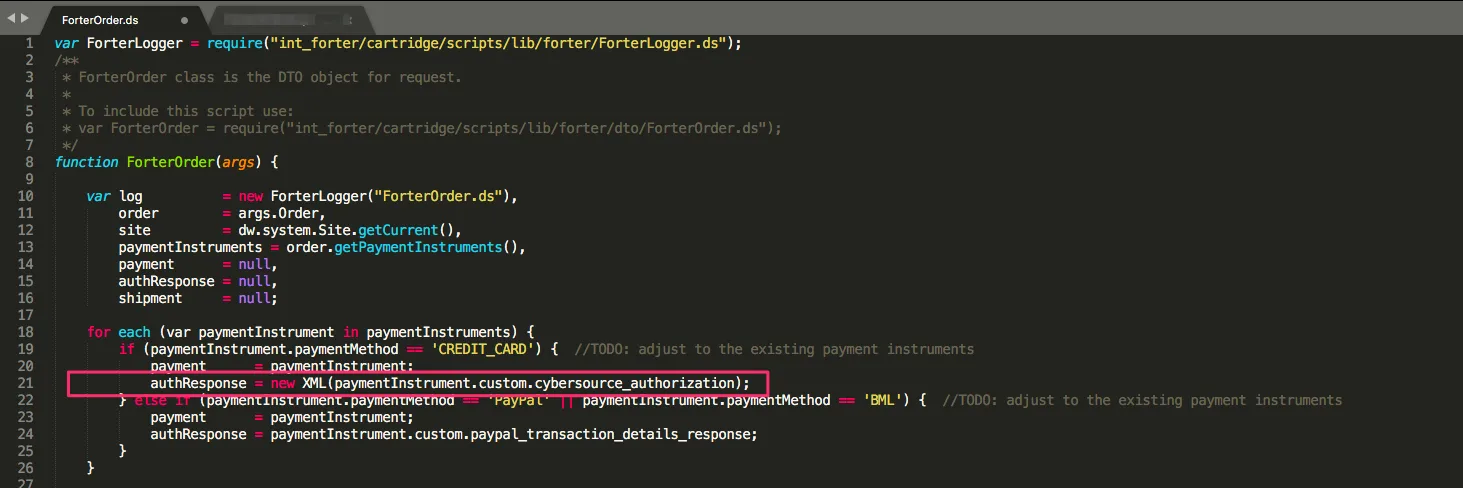Viewport: 1463px width, 488px height.
Task: Click the null value assigned to payment on line 14
Action: [254, 264]
